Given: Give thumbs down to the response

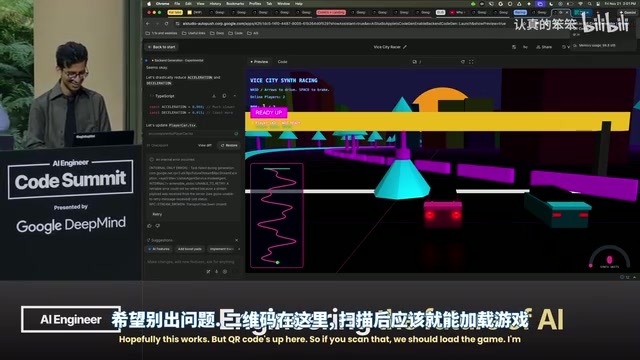Looking at the screenshot, I should (x=158, y=226).
